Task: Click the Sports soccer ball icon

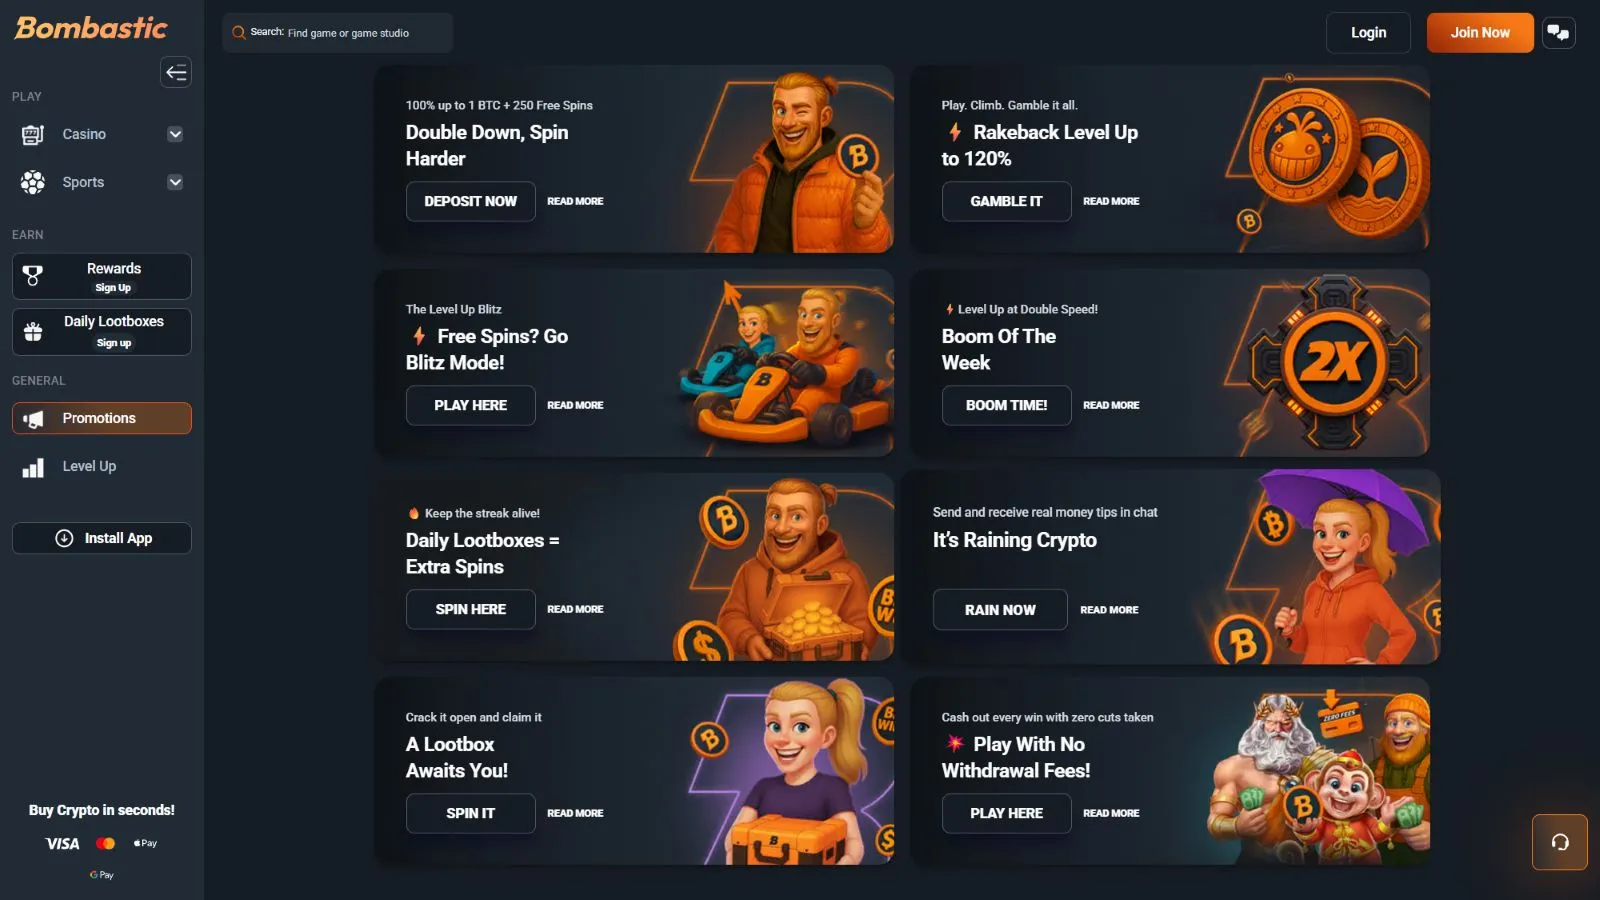Action: coord(33,182)
